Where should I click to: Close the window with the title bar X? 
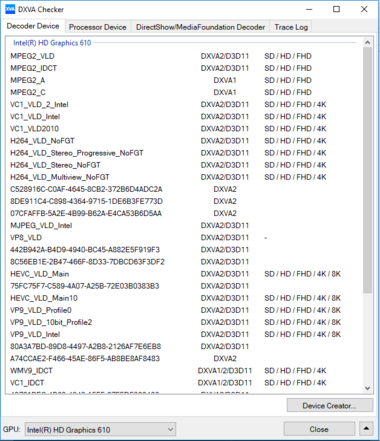[x=364, y=9]
